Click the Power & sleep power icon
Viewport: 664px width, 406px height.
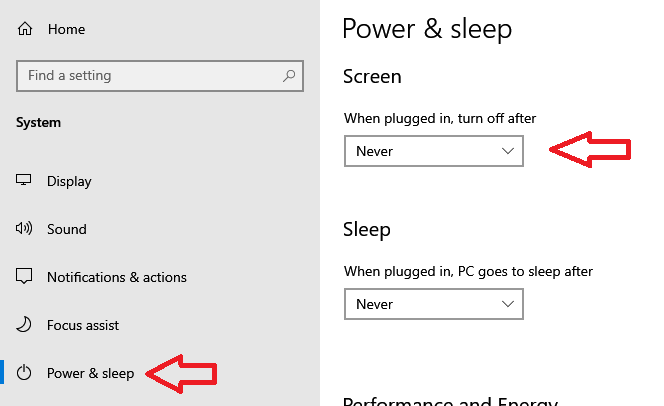point(24,373)
